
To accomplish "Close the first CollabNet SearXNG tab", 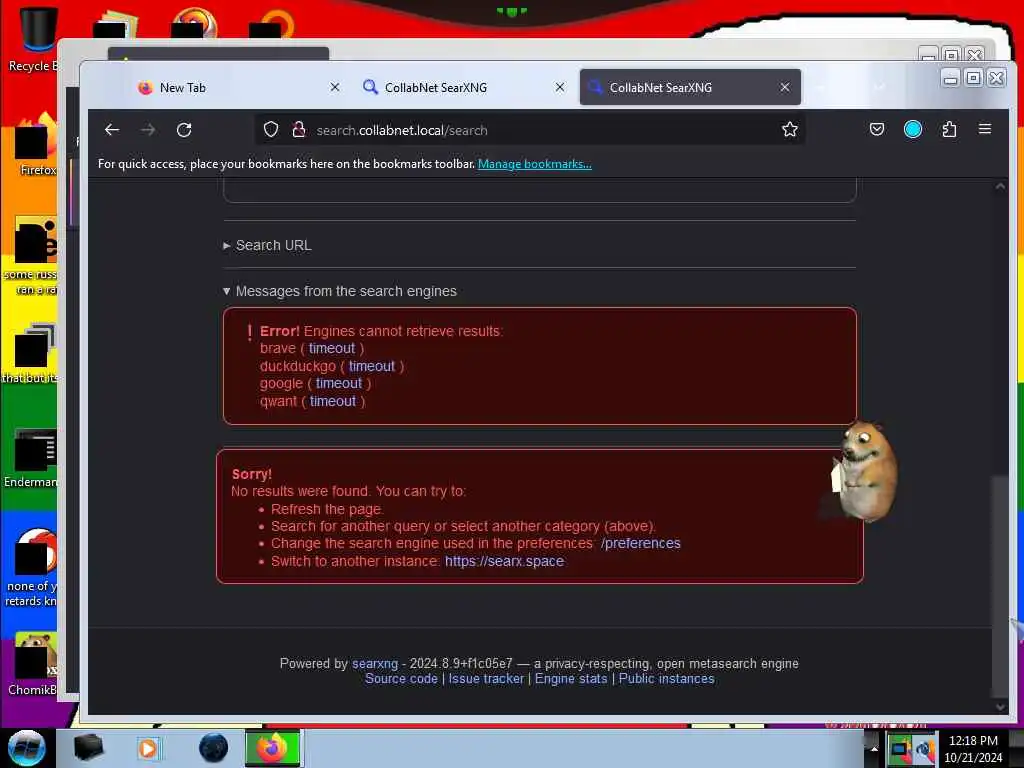I will tap(560, 87).
